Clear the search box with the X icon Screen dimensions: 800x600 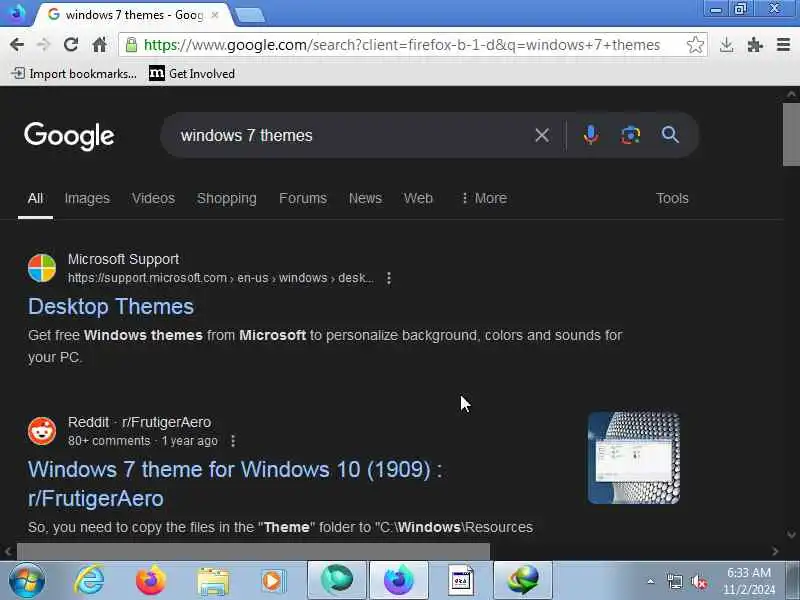pyautogui.click(x=542, y=135)
